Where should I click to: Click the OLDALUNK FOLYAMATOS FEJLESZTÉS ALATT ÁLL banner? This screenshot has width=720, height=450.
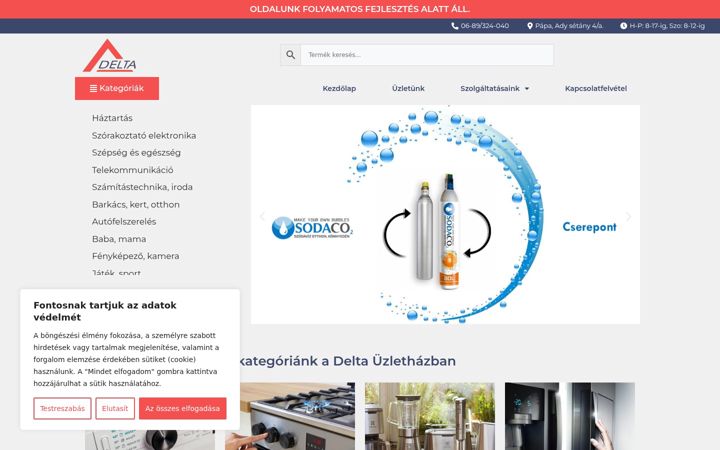pos(360,9)
